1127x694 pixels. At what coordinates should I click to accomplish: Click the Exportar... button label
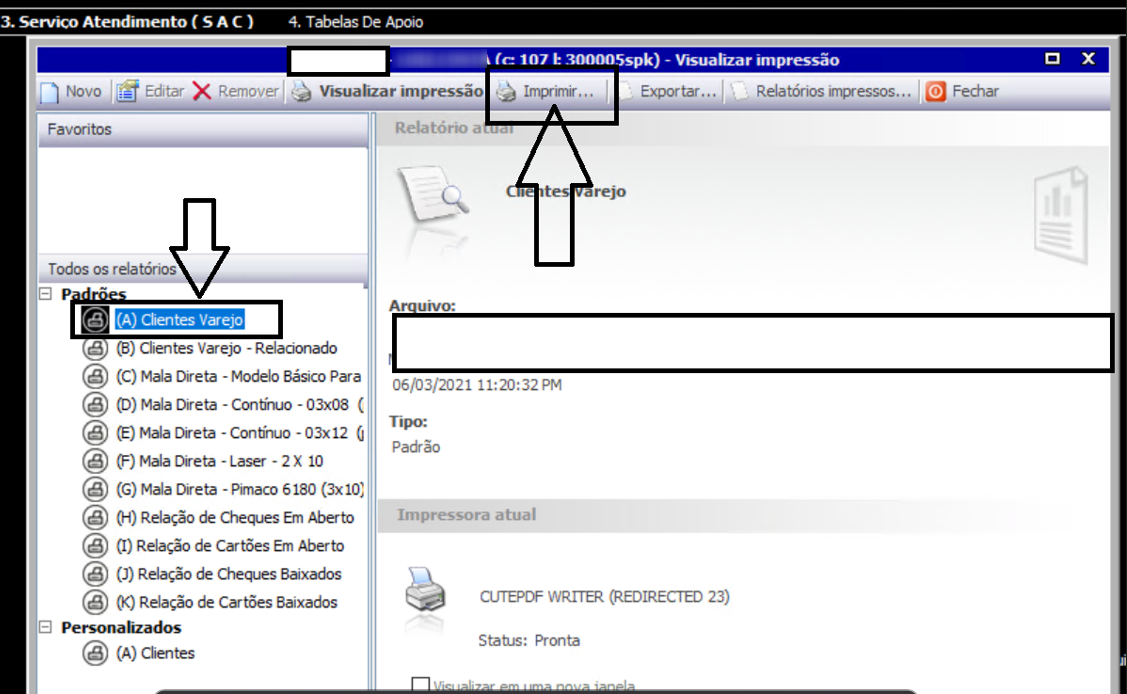tap(678, 91)
